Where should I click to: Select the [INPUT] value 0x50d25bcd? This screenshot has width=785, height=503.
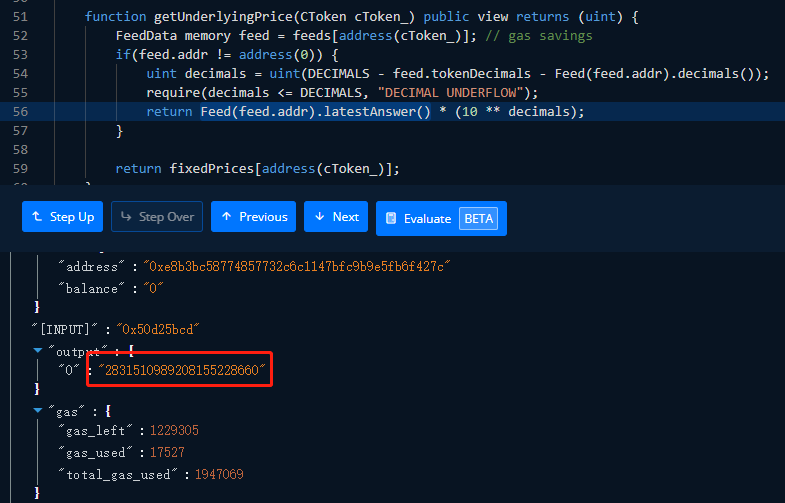point(158,329)
